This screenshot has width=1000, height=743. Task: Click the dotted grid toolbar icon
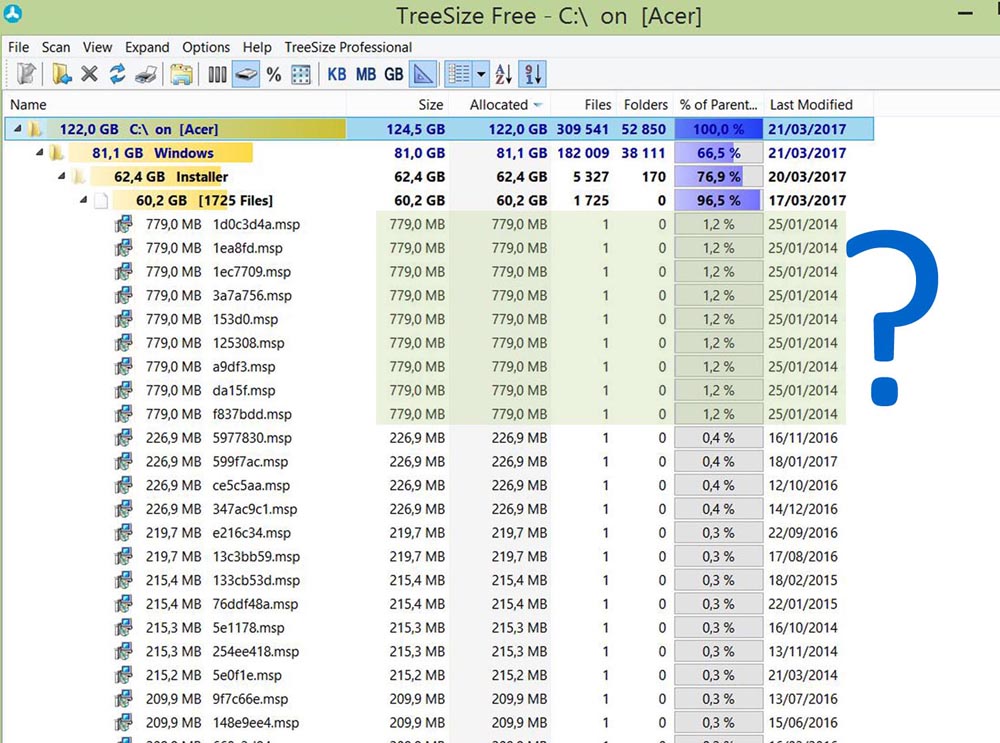click(301, 75)
